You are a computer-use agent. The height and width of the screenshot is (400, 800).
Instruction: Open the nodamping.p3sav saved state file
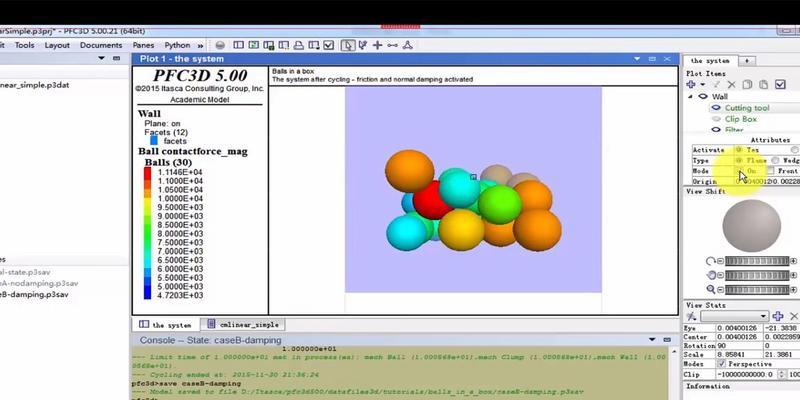click(x=39, y=283)
